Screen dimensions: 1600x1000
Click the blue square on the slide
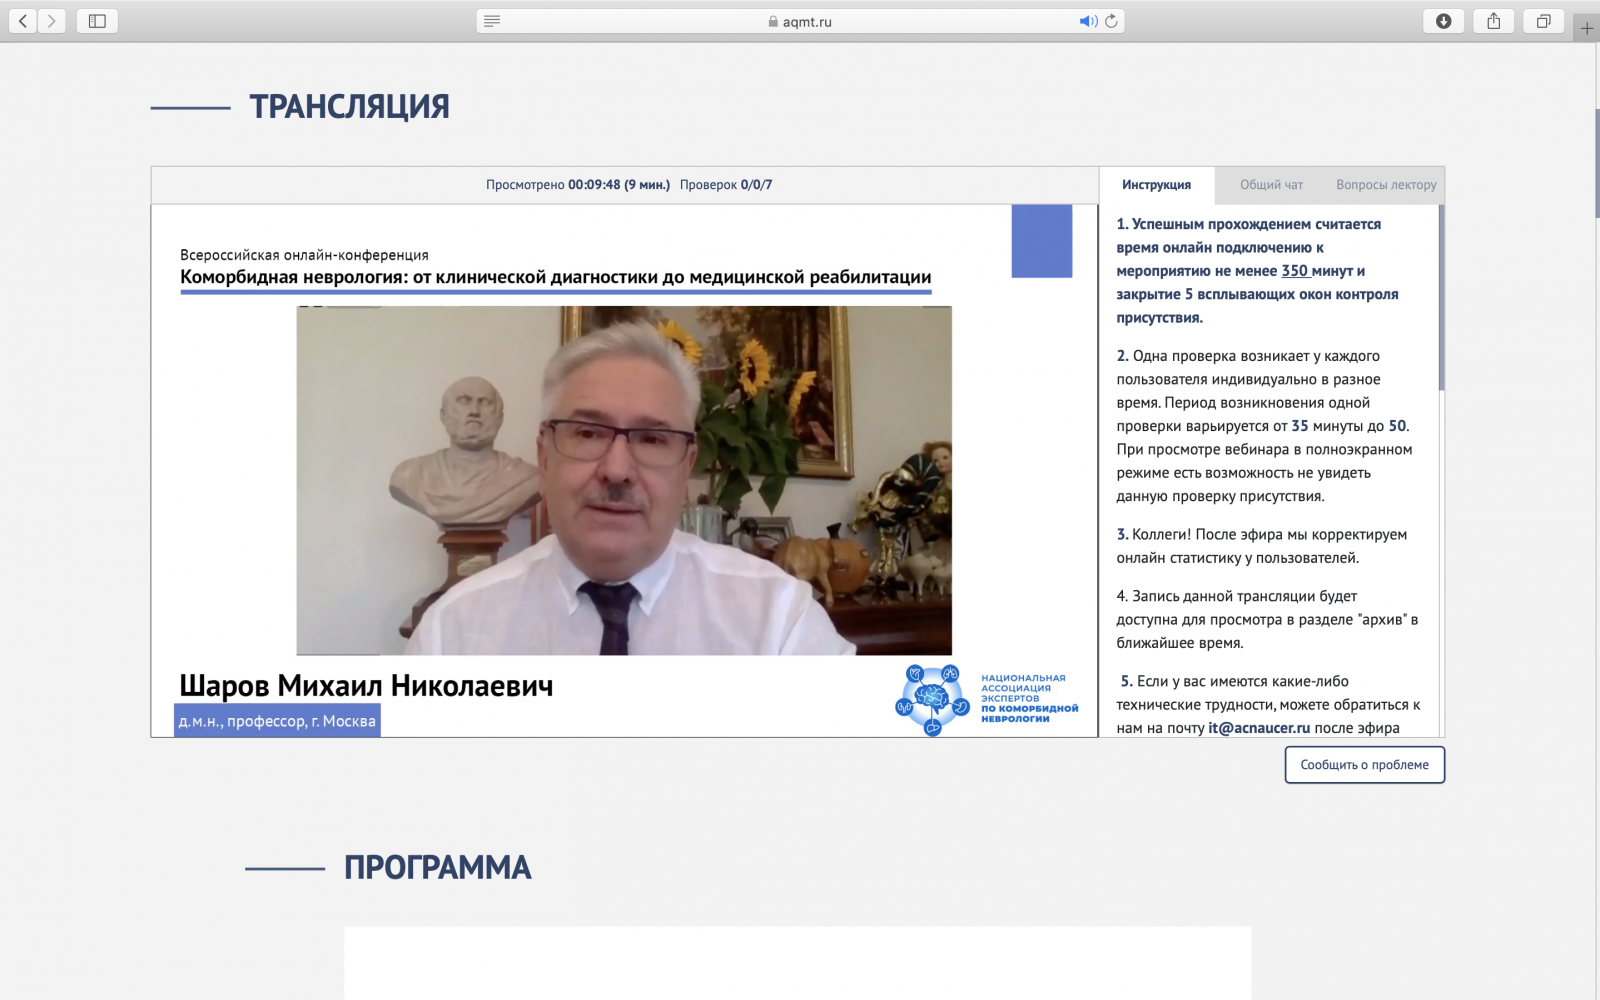[1042, 241]
